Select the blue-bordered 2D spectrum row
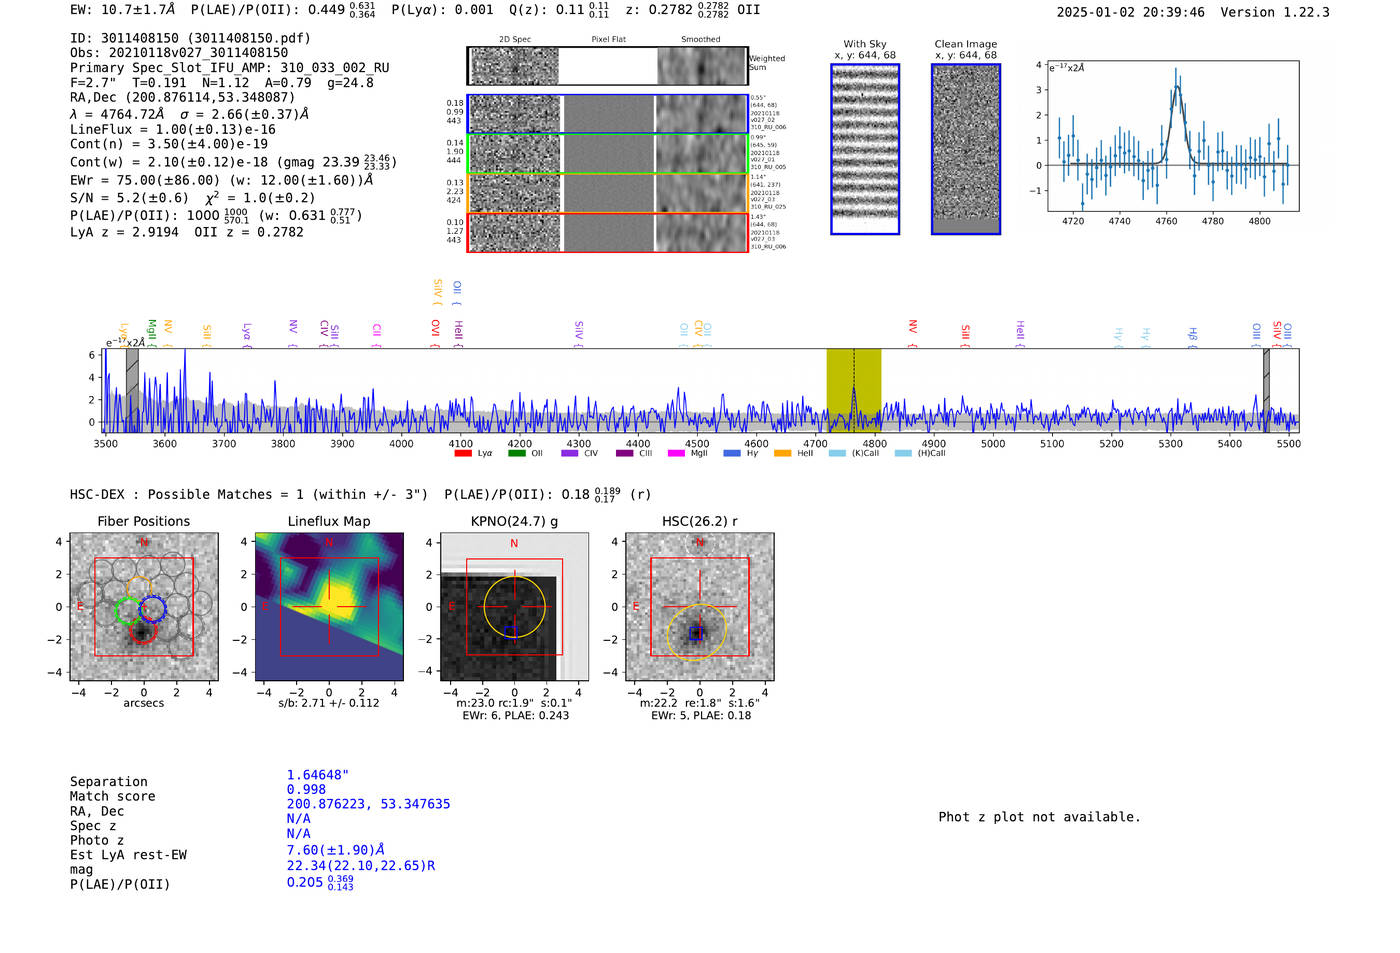The image size is (1400, 953). point(607,114)
